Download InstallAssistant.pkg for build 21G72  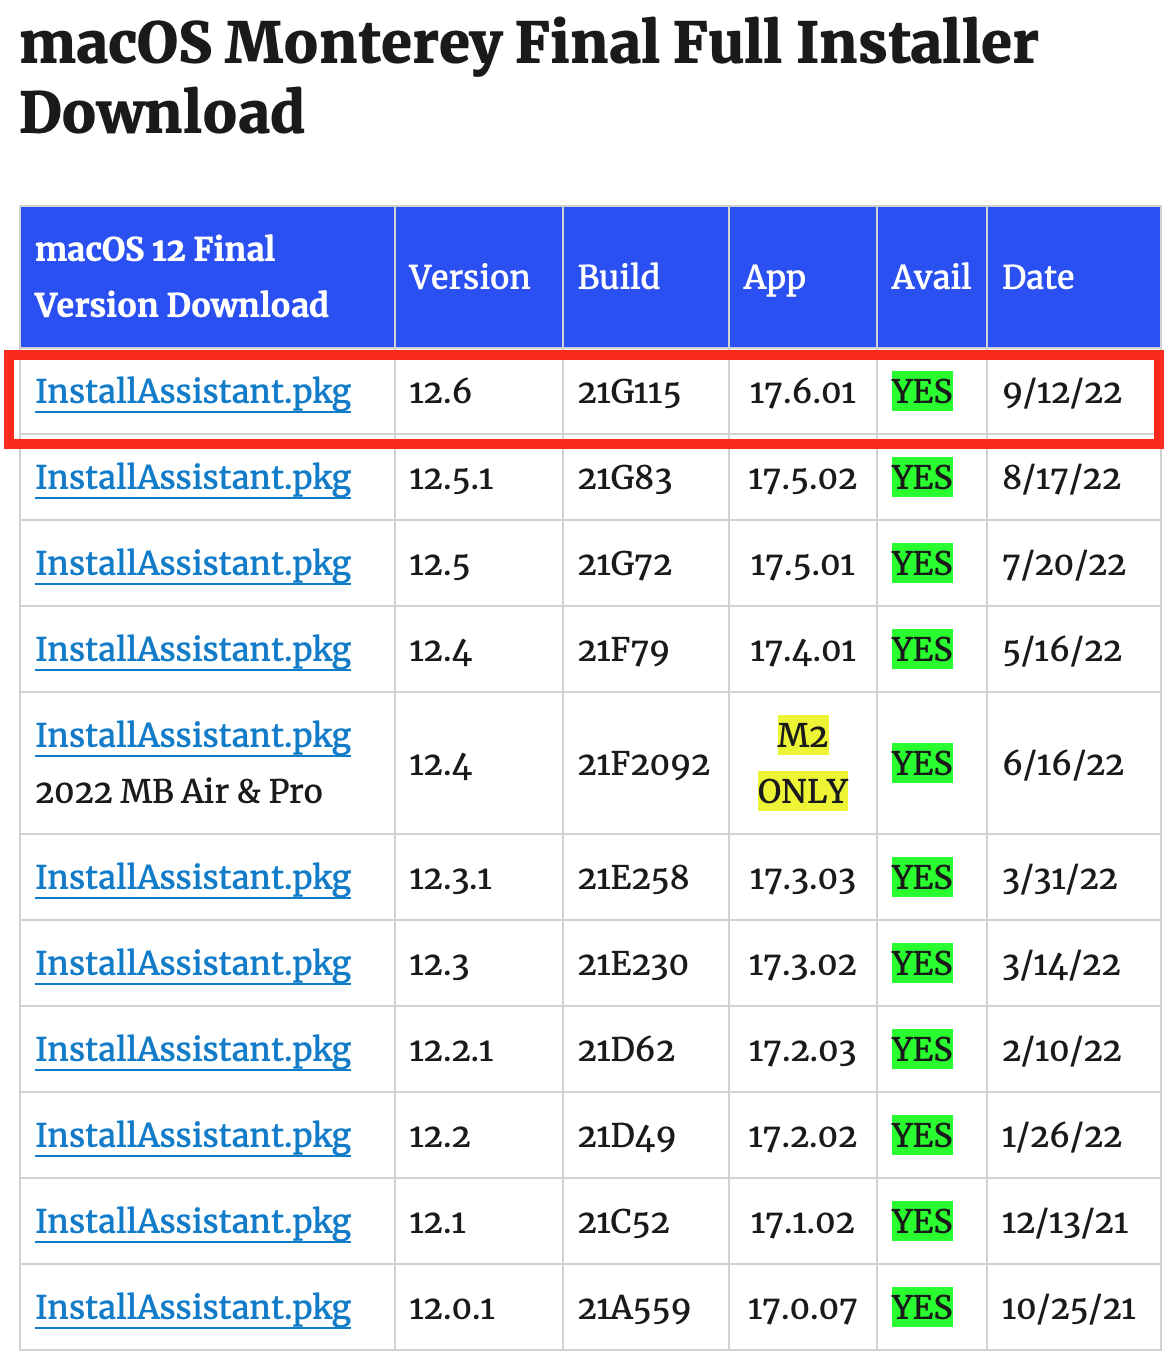[x=193, y=564]
